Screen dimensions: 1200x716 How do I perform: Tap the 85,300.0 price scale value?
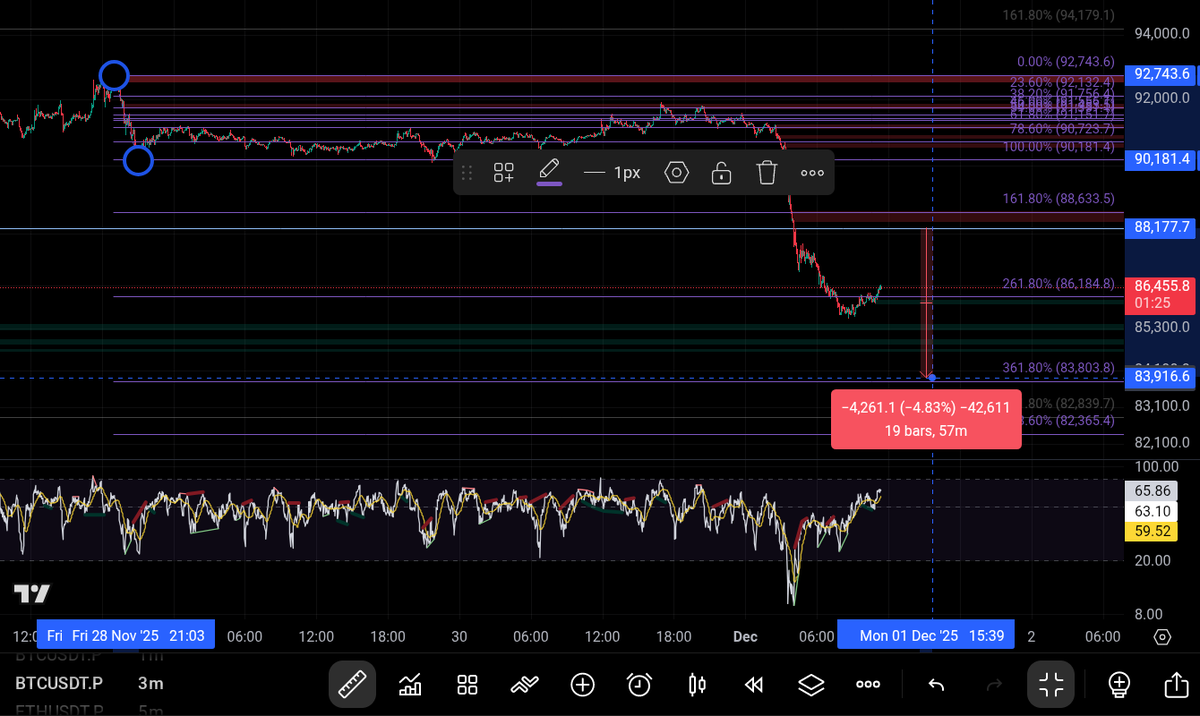(1162, 327)
